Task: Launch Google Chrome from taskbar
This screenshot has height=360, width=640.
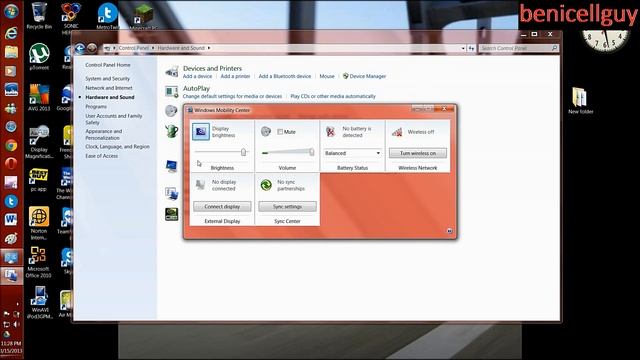Action: pyautogui.click(x=11, y=145)
